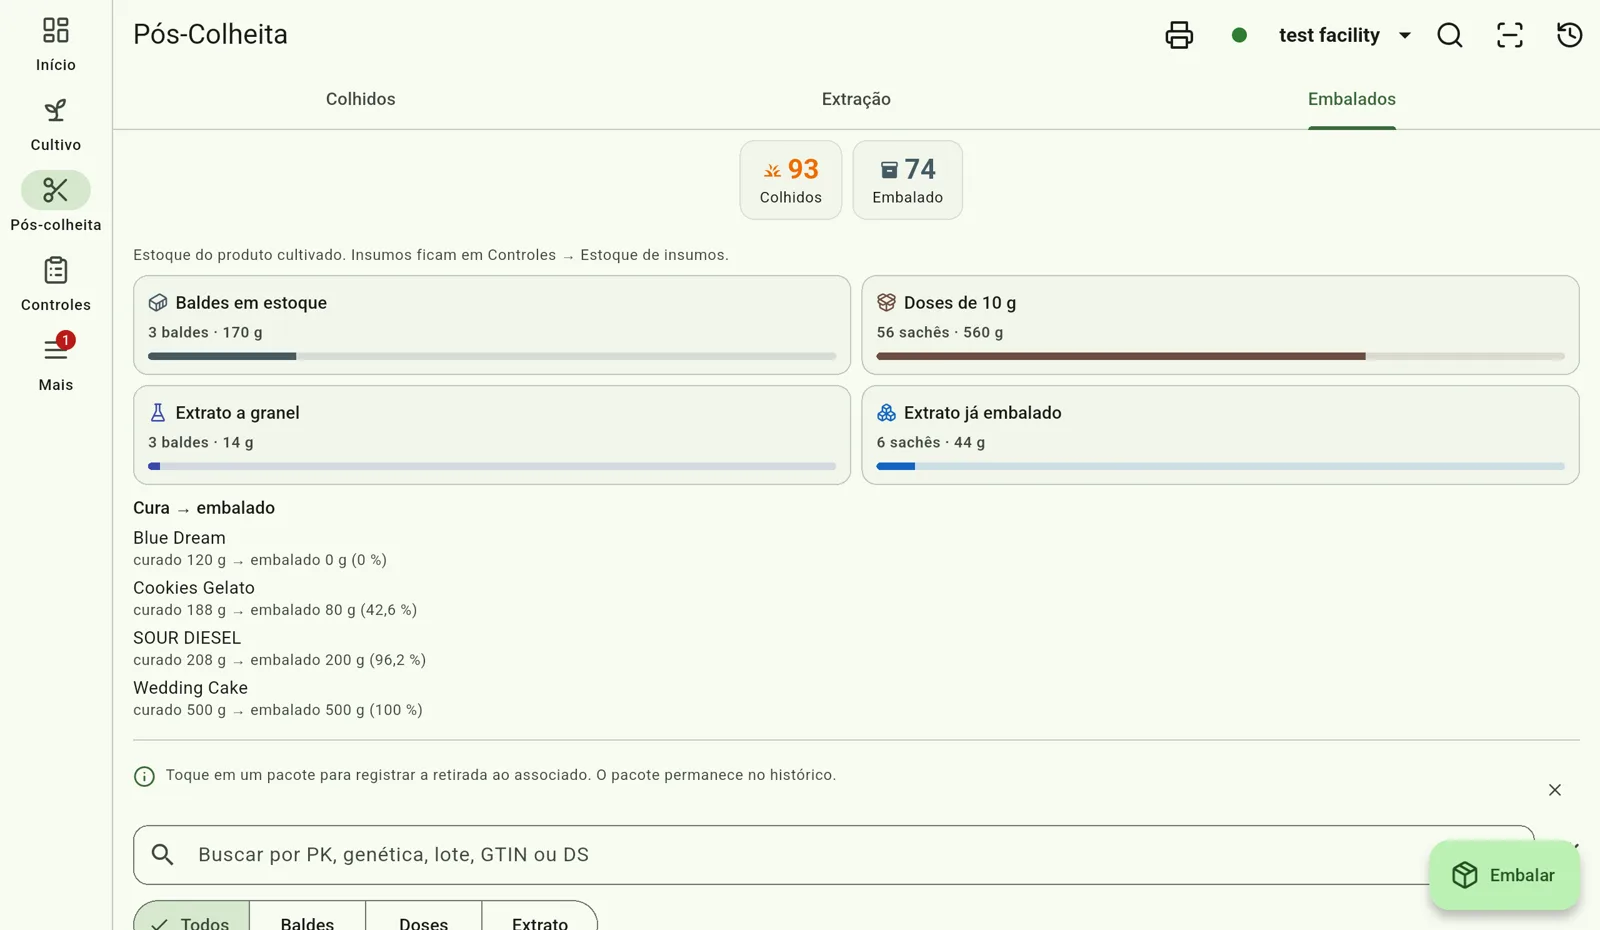The image size is (1600, 930).
Task: Click the 93 Colhidos counter card
Action: pyautogui.click(x=791, y=180)
